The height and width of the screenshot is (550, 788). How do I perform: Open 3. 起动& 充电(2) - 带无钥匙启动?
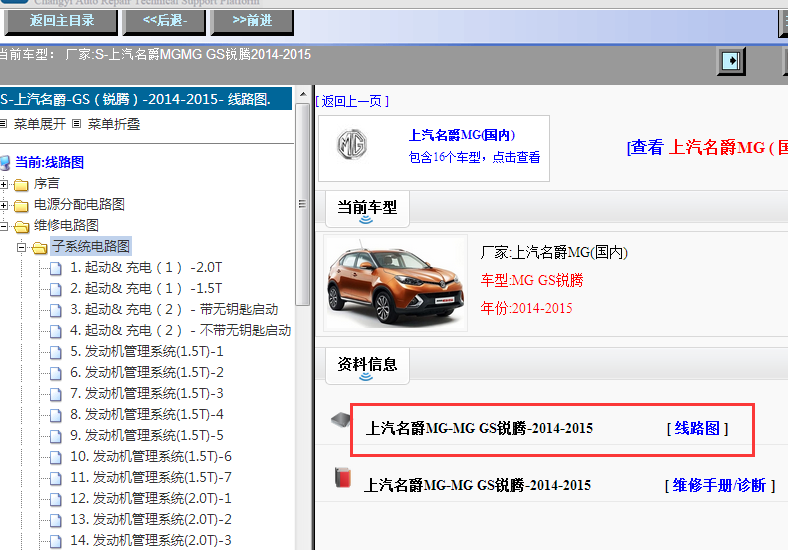(x=174, y=309)
